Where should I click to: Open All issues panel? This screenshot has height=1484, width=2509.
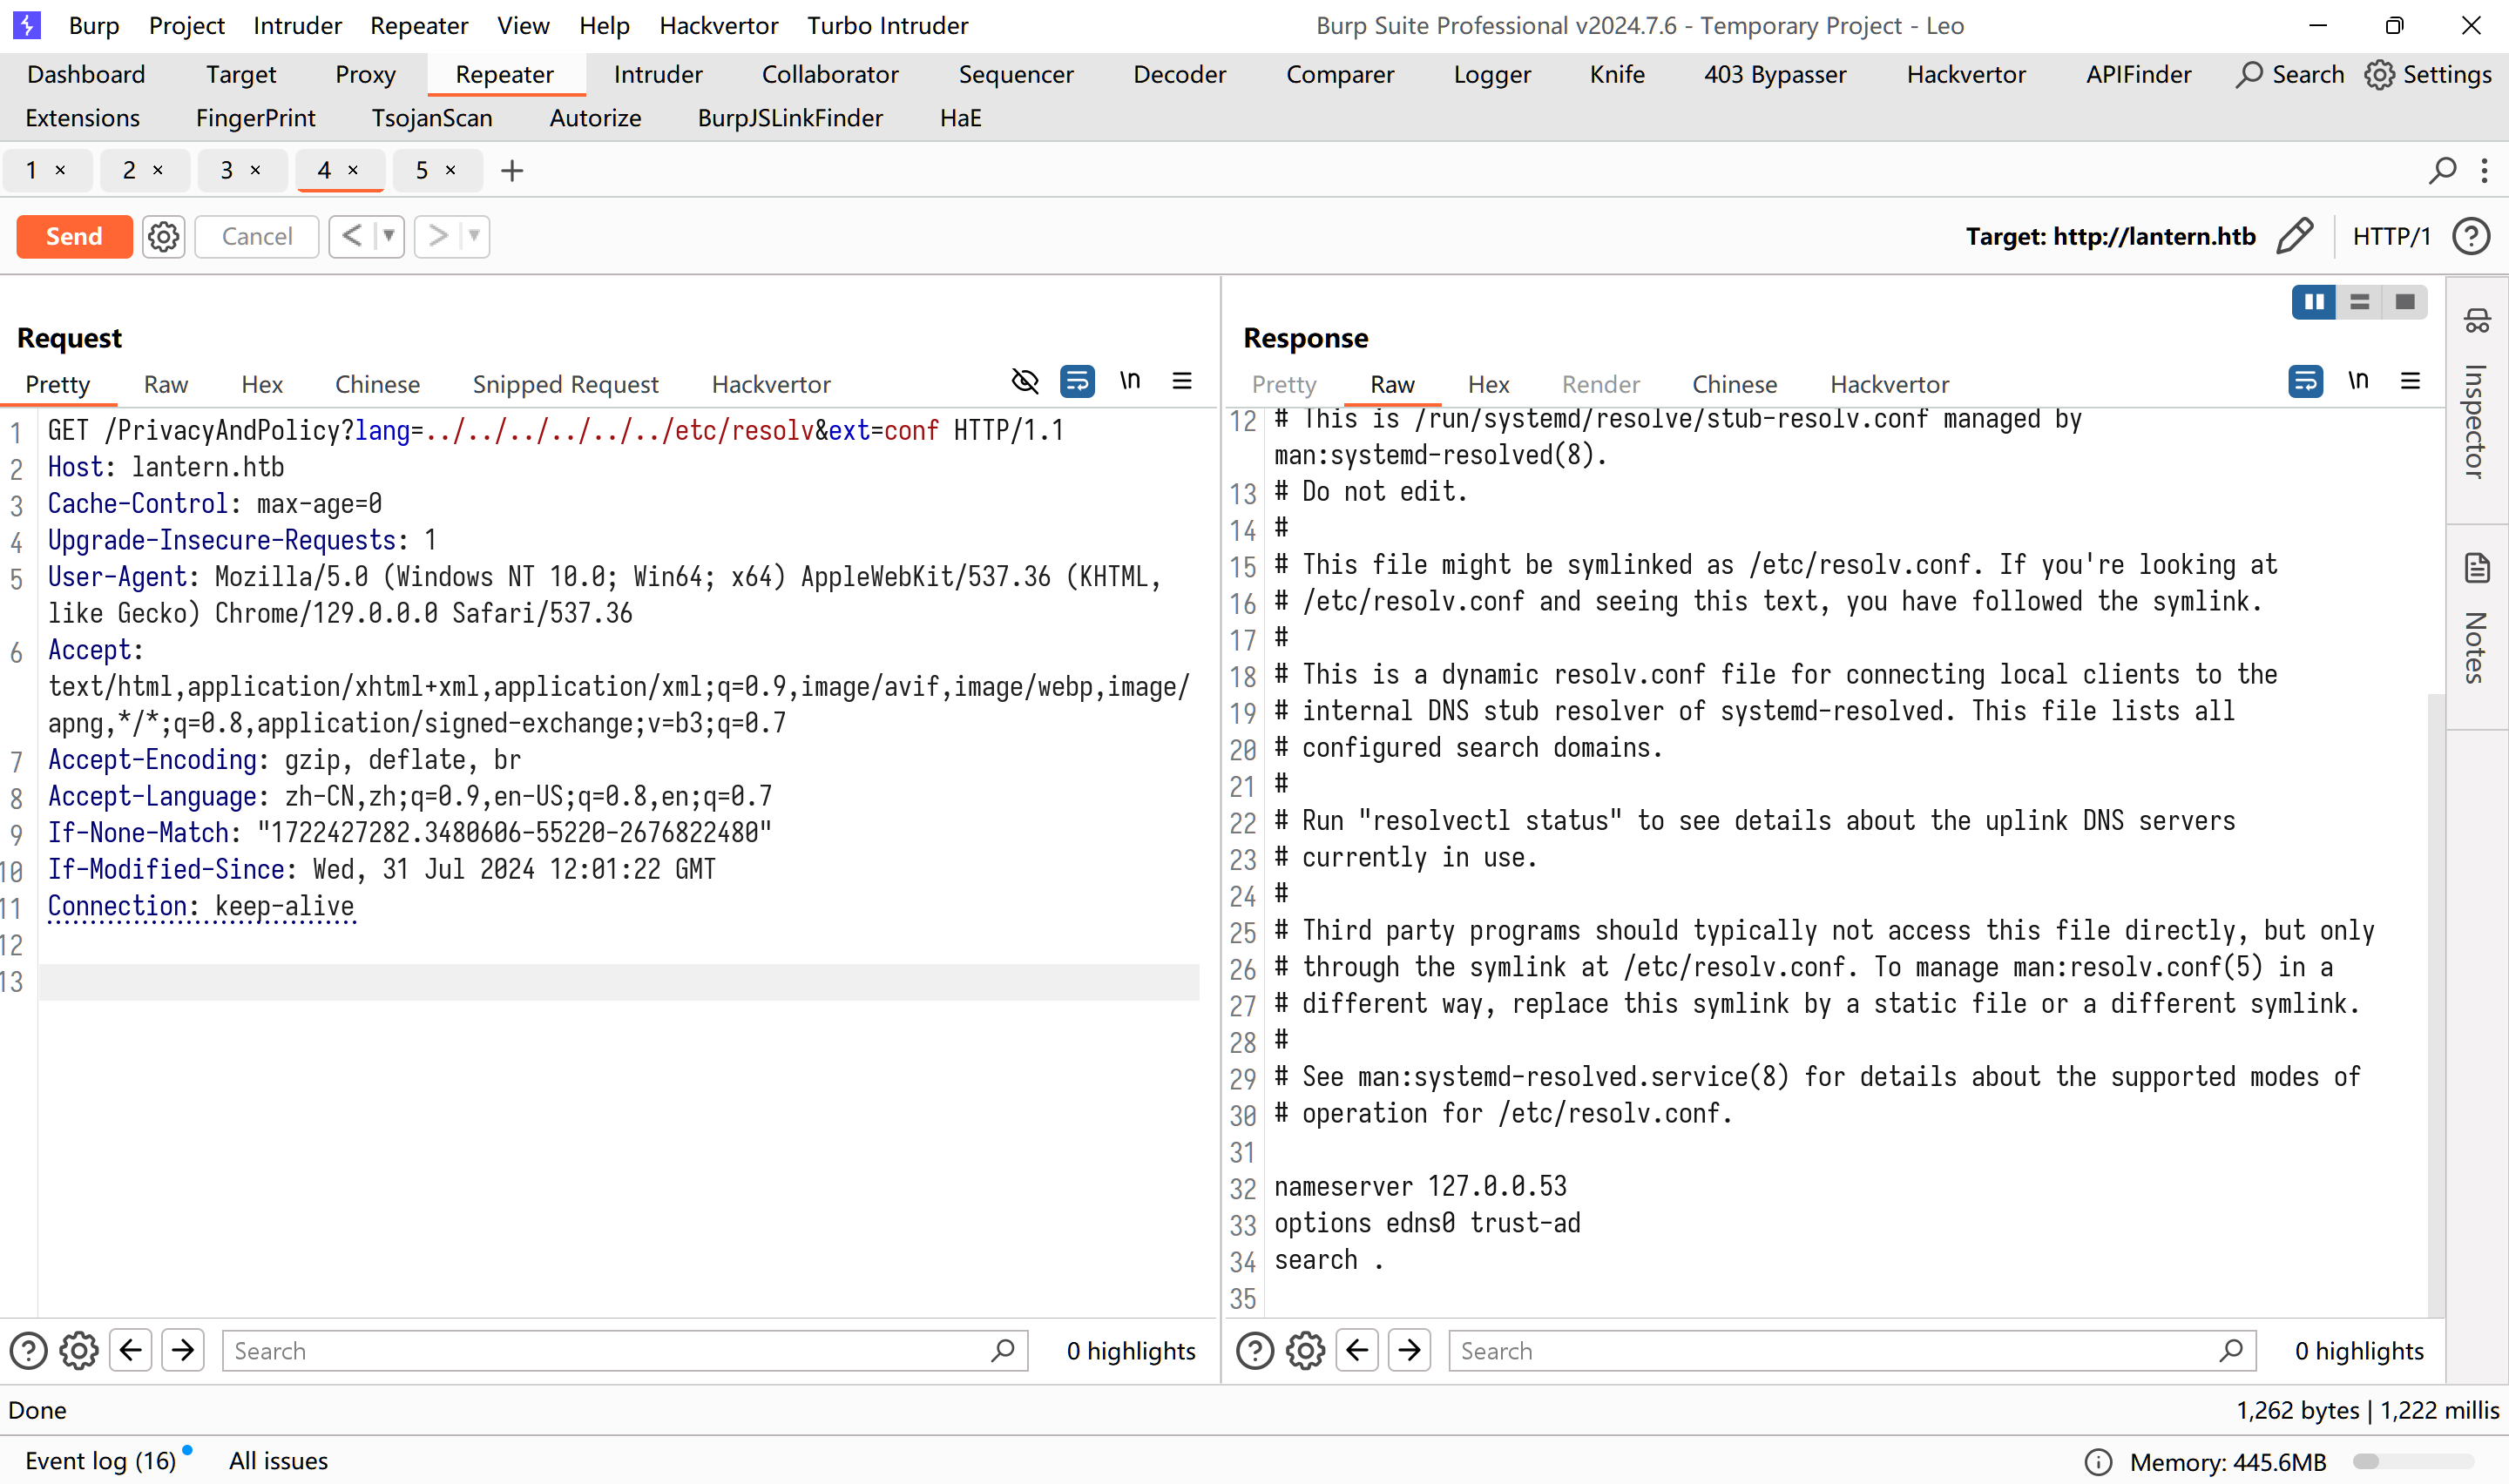tap(278, 1460)
